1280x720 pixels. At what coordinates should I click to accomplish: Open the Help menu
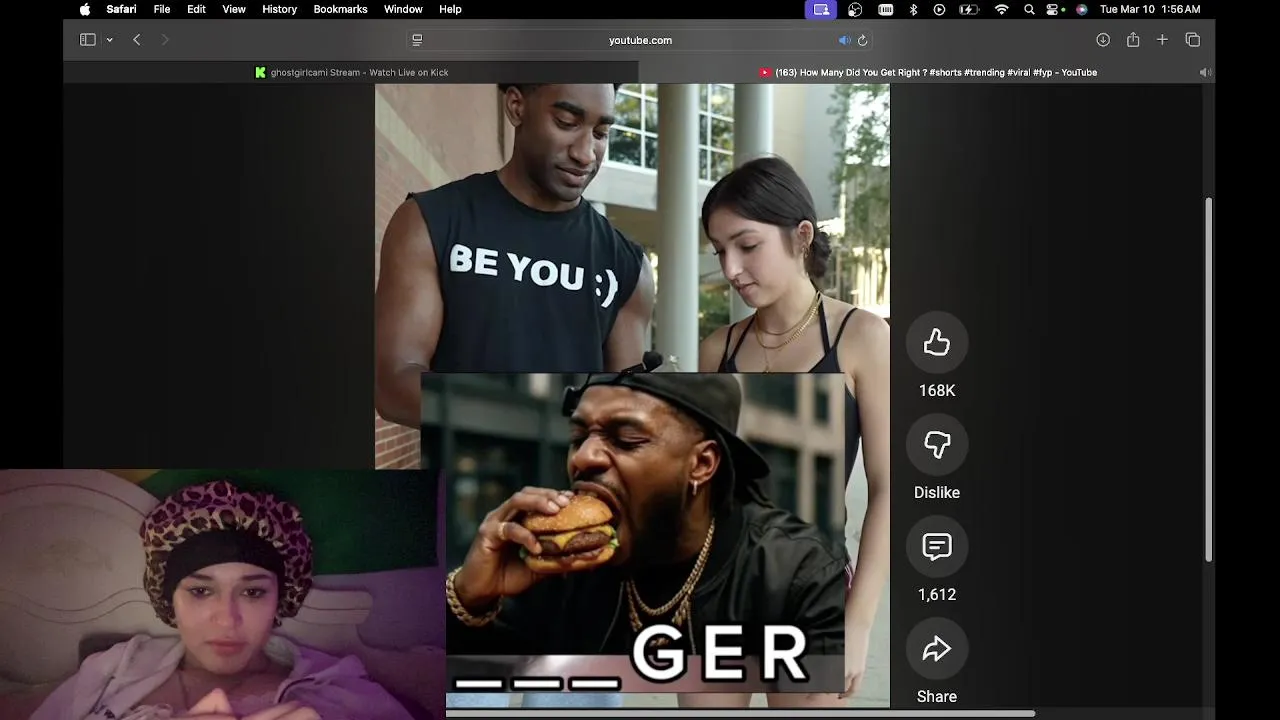click(450, 9)
